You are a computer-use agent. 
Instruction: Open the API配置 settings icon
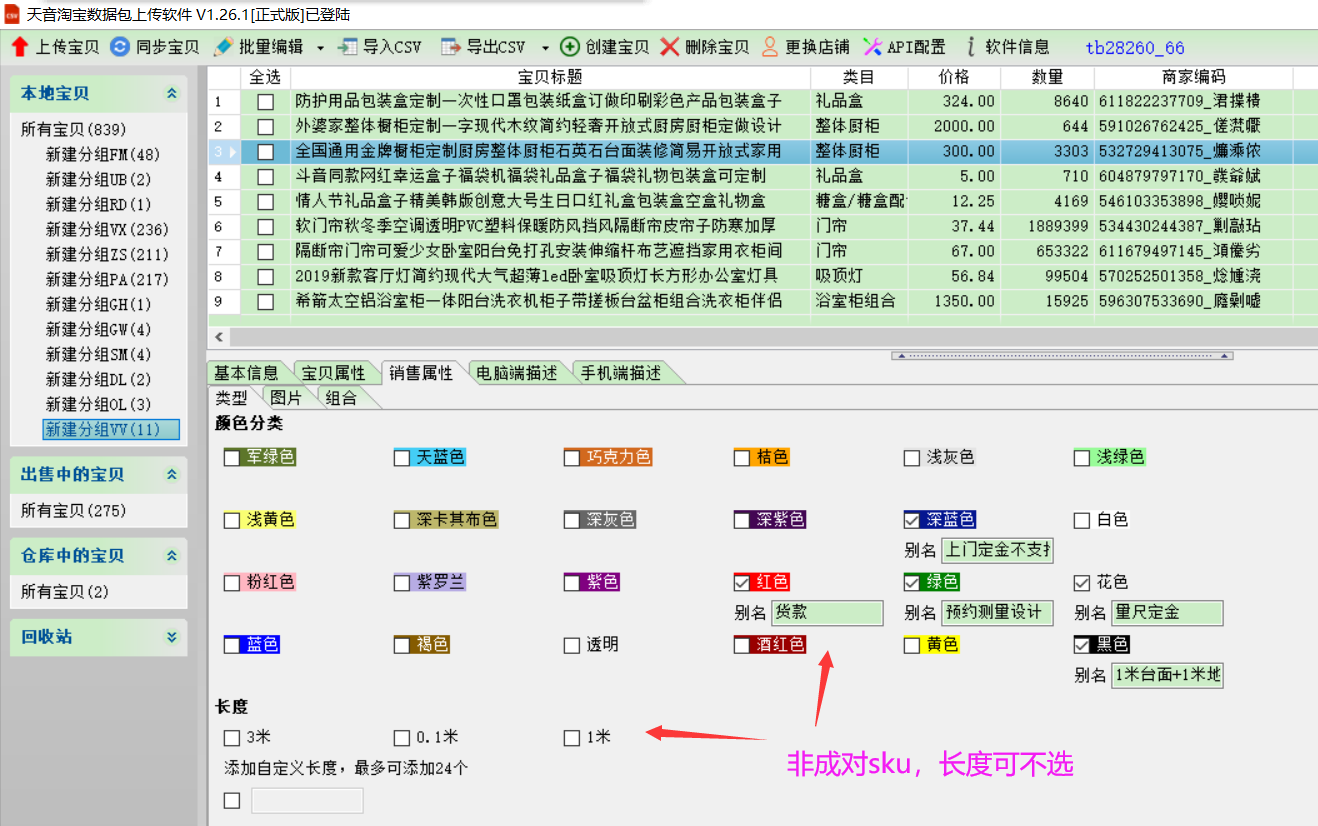872,47
